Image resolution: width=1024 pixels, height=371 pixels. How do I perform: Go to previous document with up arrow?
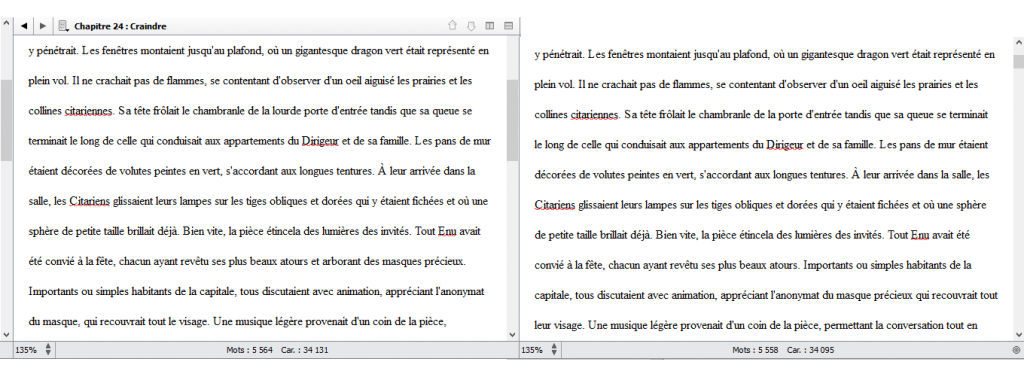pyautogui.click(x=452, y=26)
